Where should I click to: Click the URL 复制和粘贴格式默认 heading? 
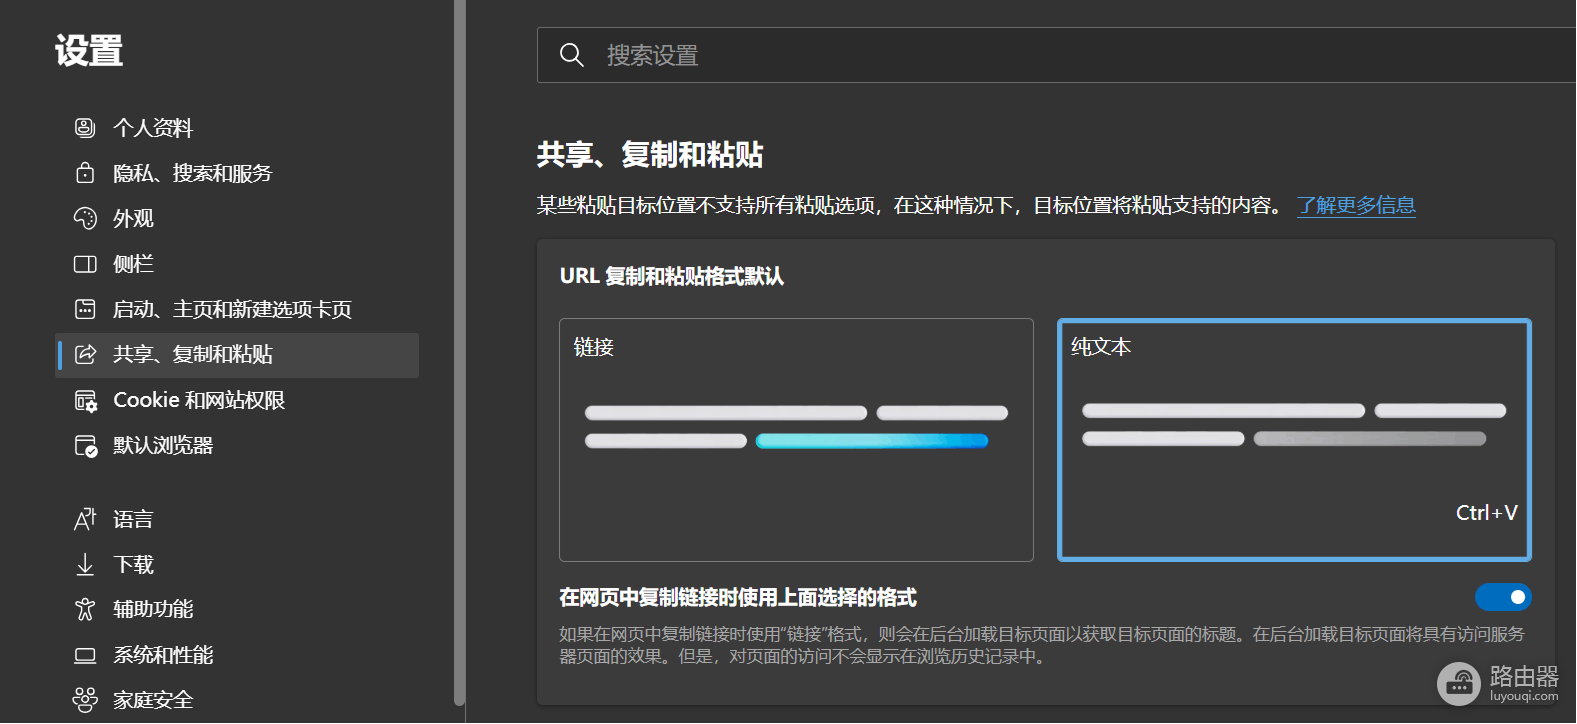coord(672,276)
